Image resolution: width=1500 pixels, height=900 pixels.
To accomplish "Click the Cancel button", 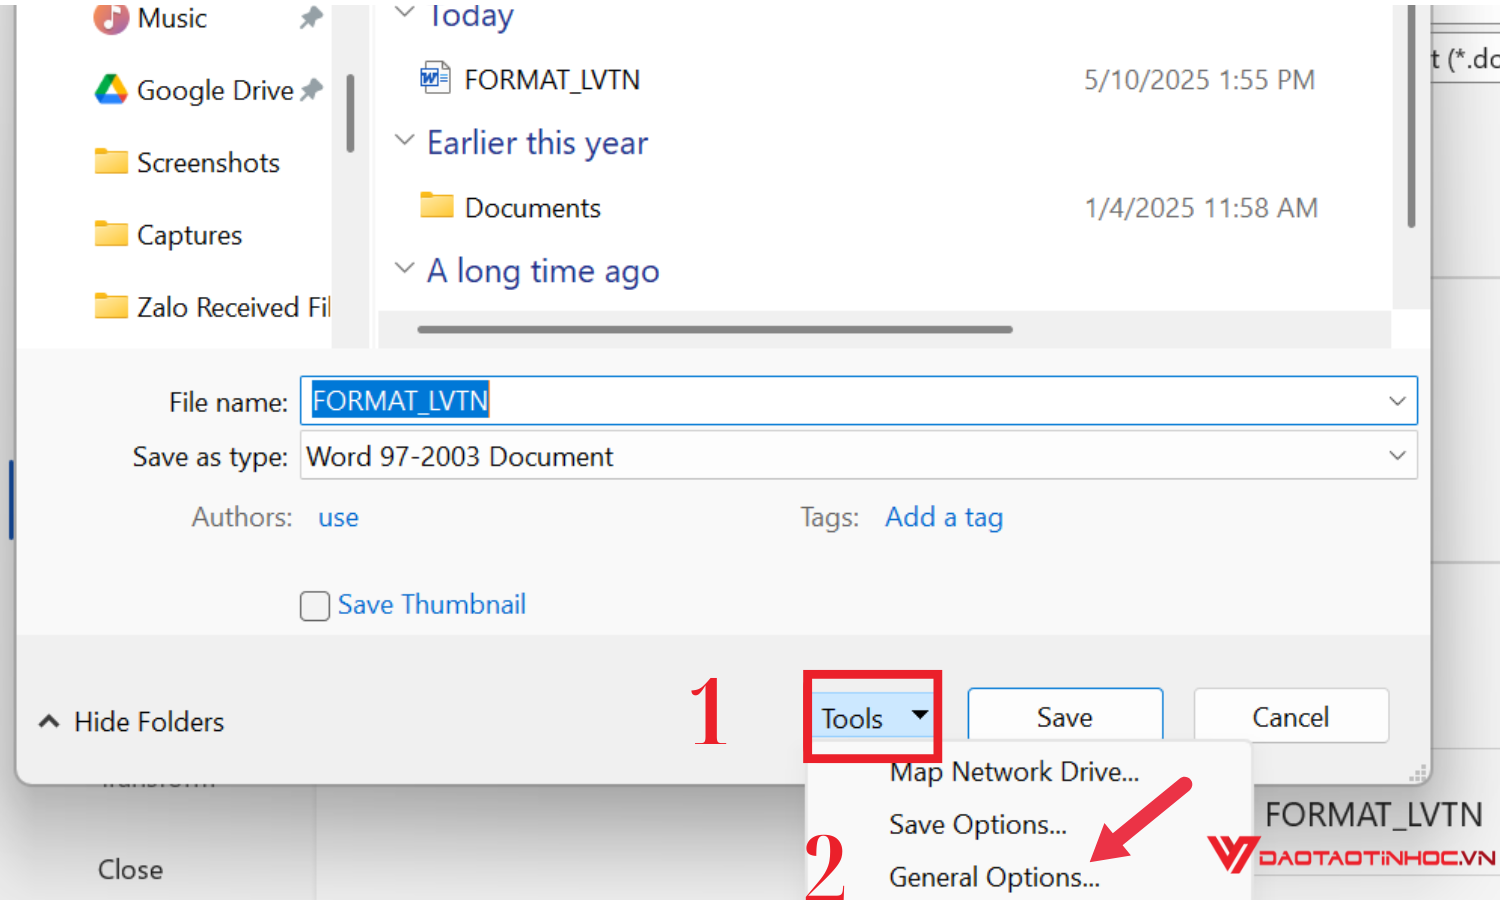I will (1290, 716).
